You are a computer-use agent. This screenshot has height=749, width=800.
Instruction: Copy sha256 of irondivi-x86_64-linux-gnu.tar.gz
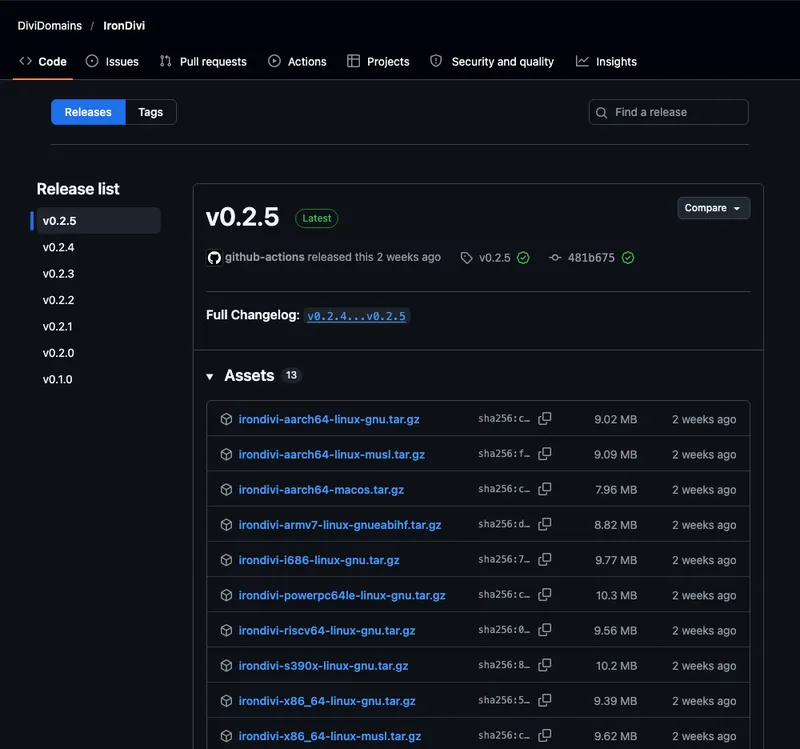(x=544, y=700)
